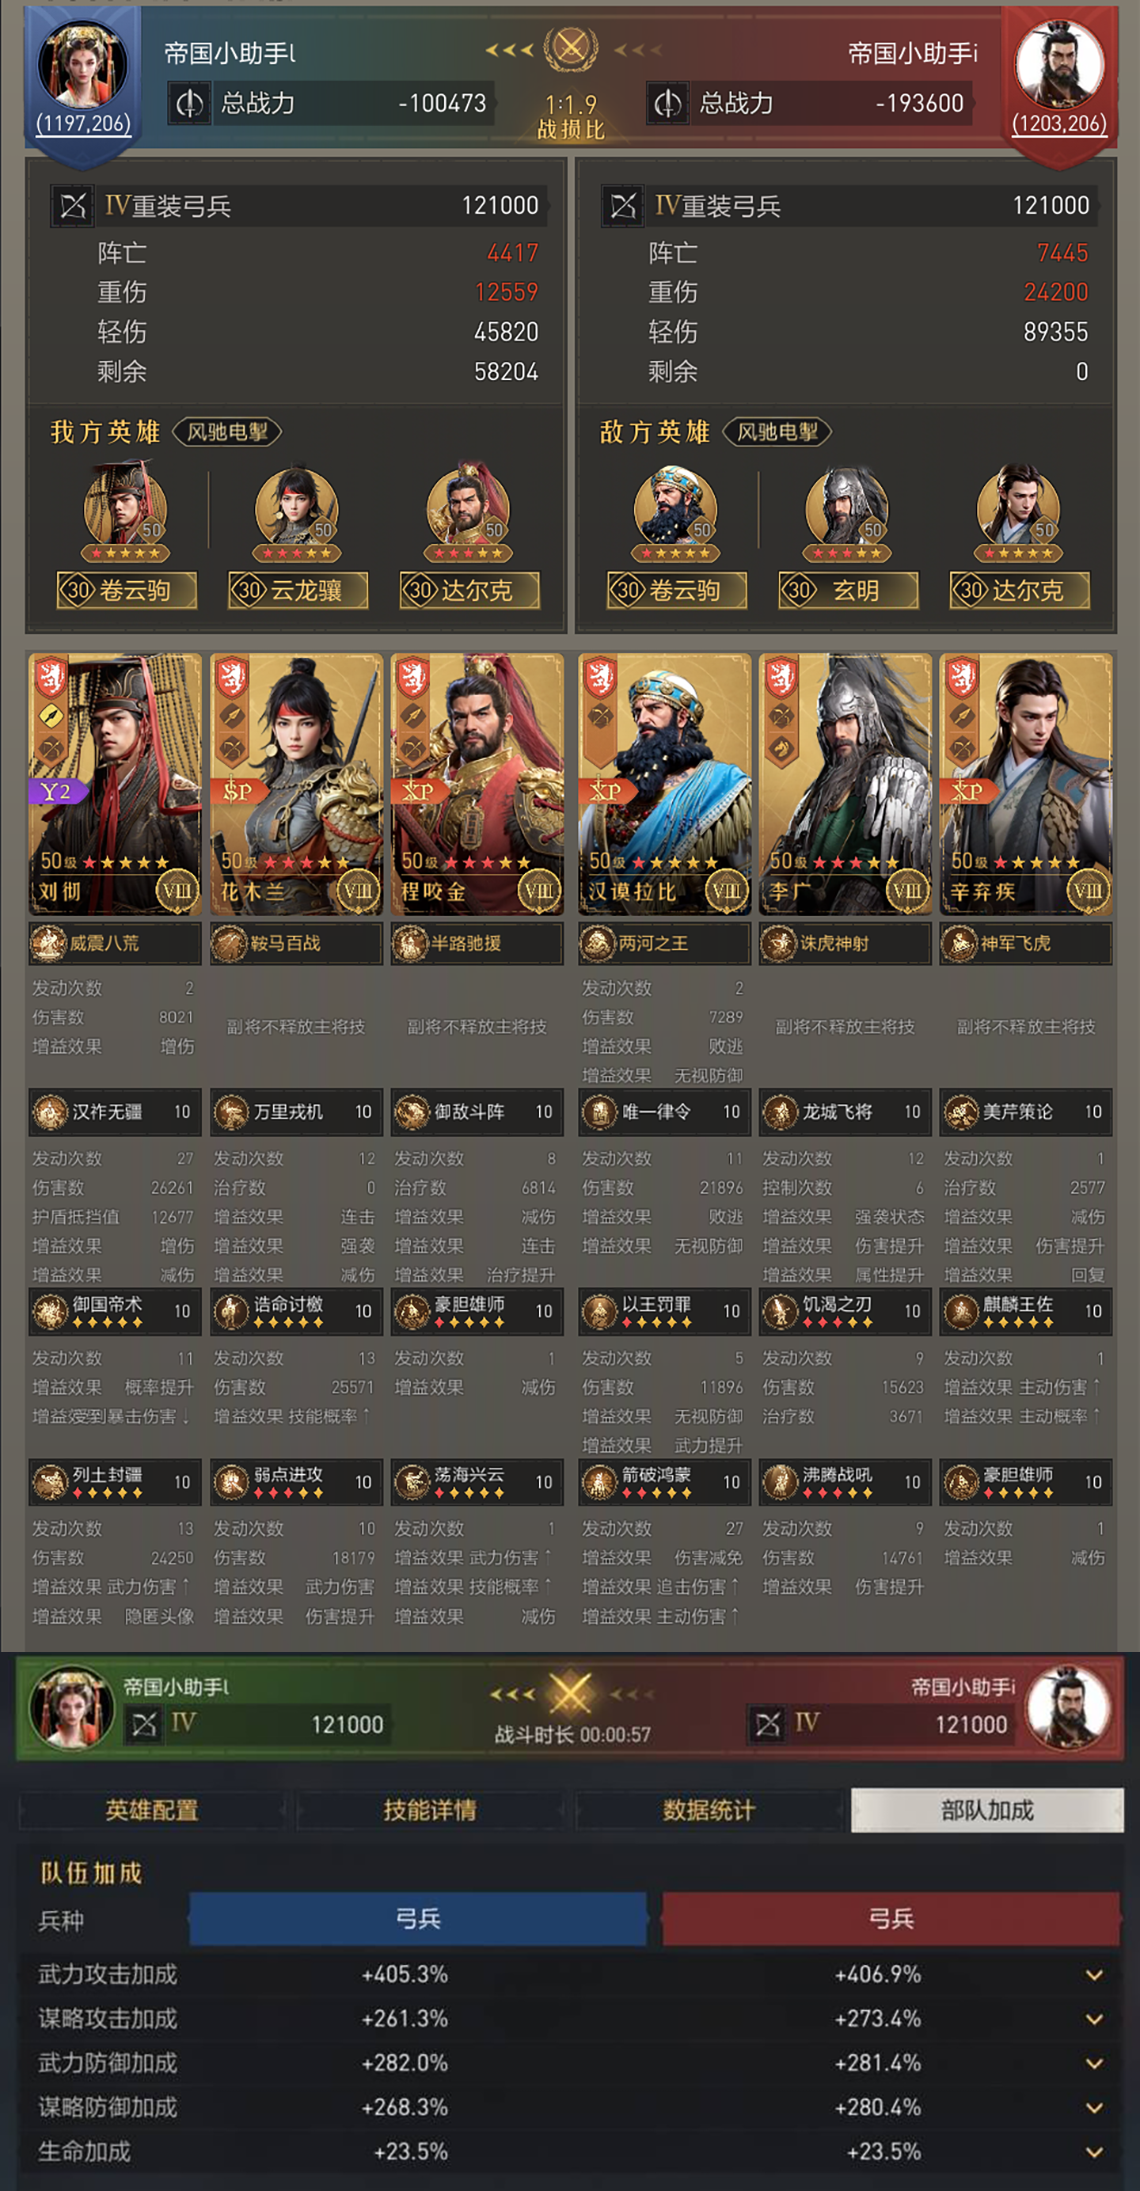The height and width of the screenshot is (2191, 1140).
Task: Open the 箭破鸿蒙 skill icon
Action: 599,1482
